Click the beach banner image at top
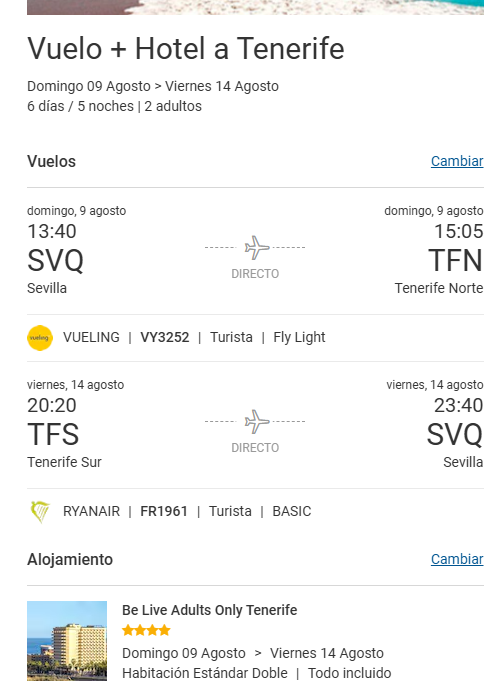Image resolution: width=498 pixels, height=692 pixels. pos(255,7)
